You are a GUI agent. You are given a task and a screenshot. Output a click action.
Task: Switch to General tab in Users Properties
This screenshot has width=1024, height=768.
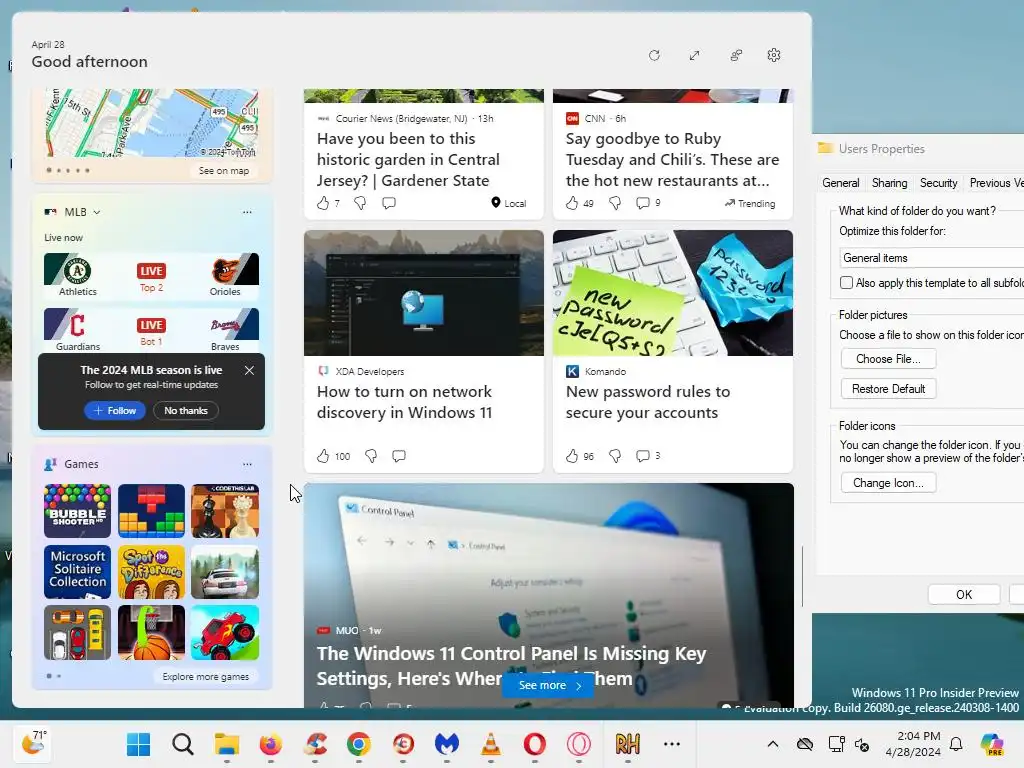coord(840,183)
